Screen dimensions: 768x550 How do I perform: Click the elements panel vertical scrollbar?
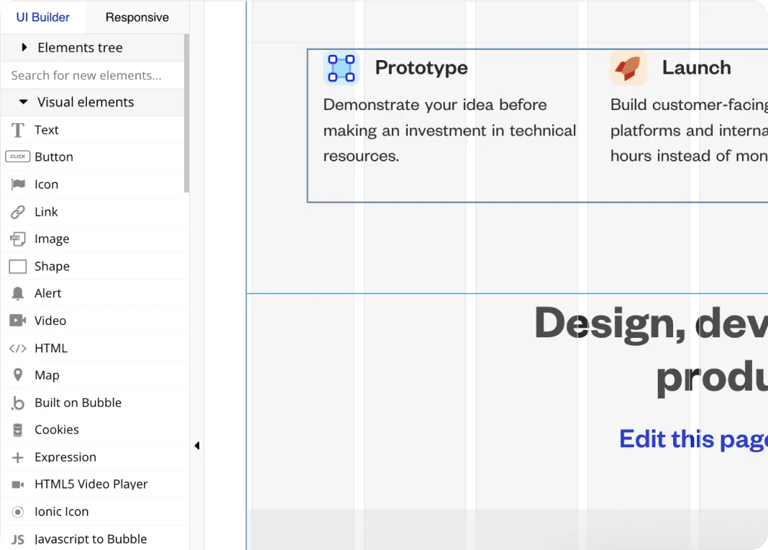(x=186, y=114)
